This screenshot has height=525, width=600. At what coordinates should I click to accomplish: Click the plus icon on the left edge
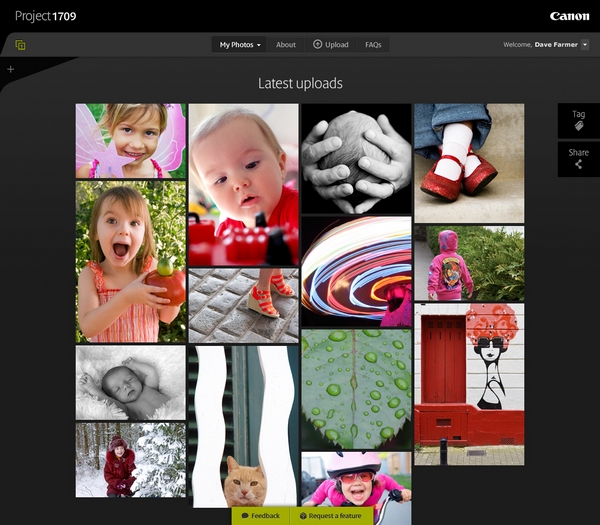click(11, 70)
